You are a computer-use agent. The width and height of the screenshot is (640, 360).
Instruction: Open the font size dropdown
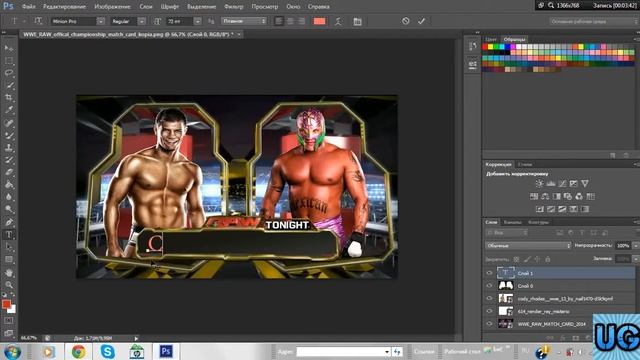pos(198,21)
